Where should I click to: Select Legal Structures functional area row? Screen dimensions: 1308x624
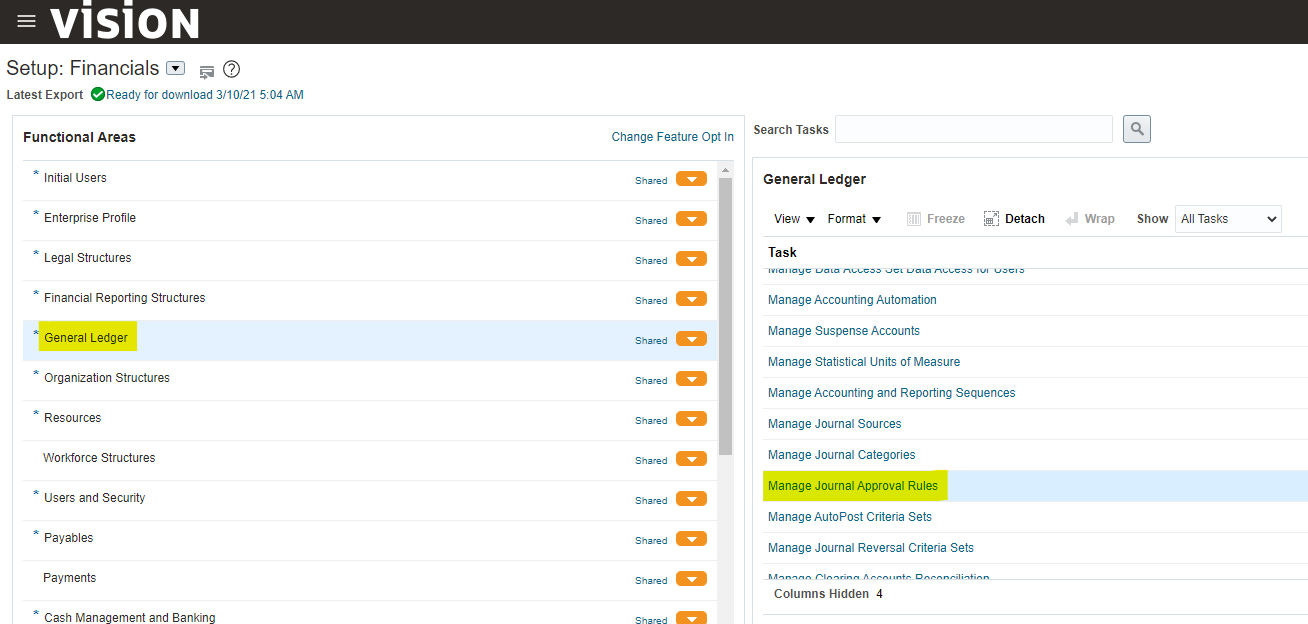[88, 258]
